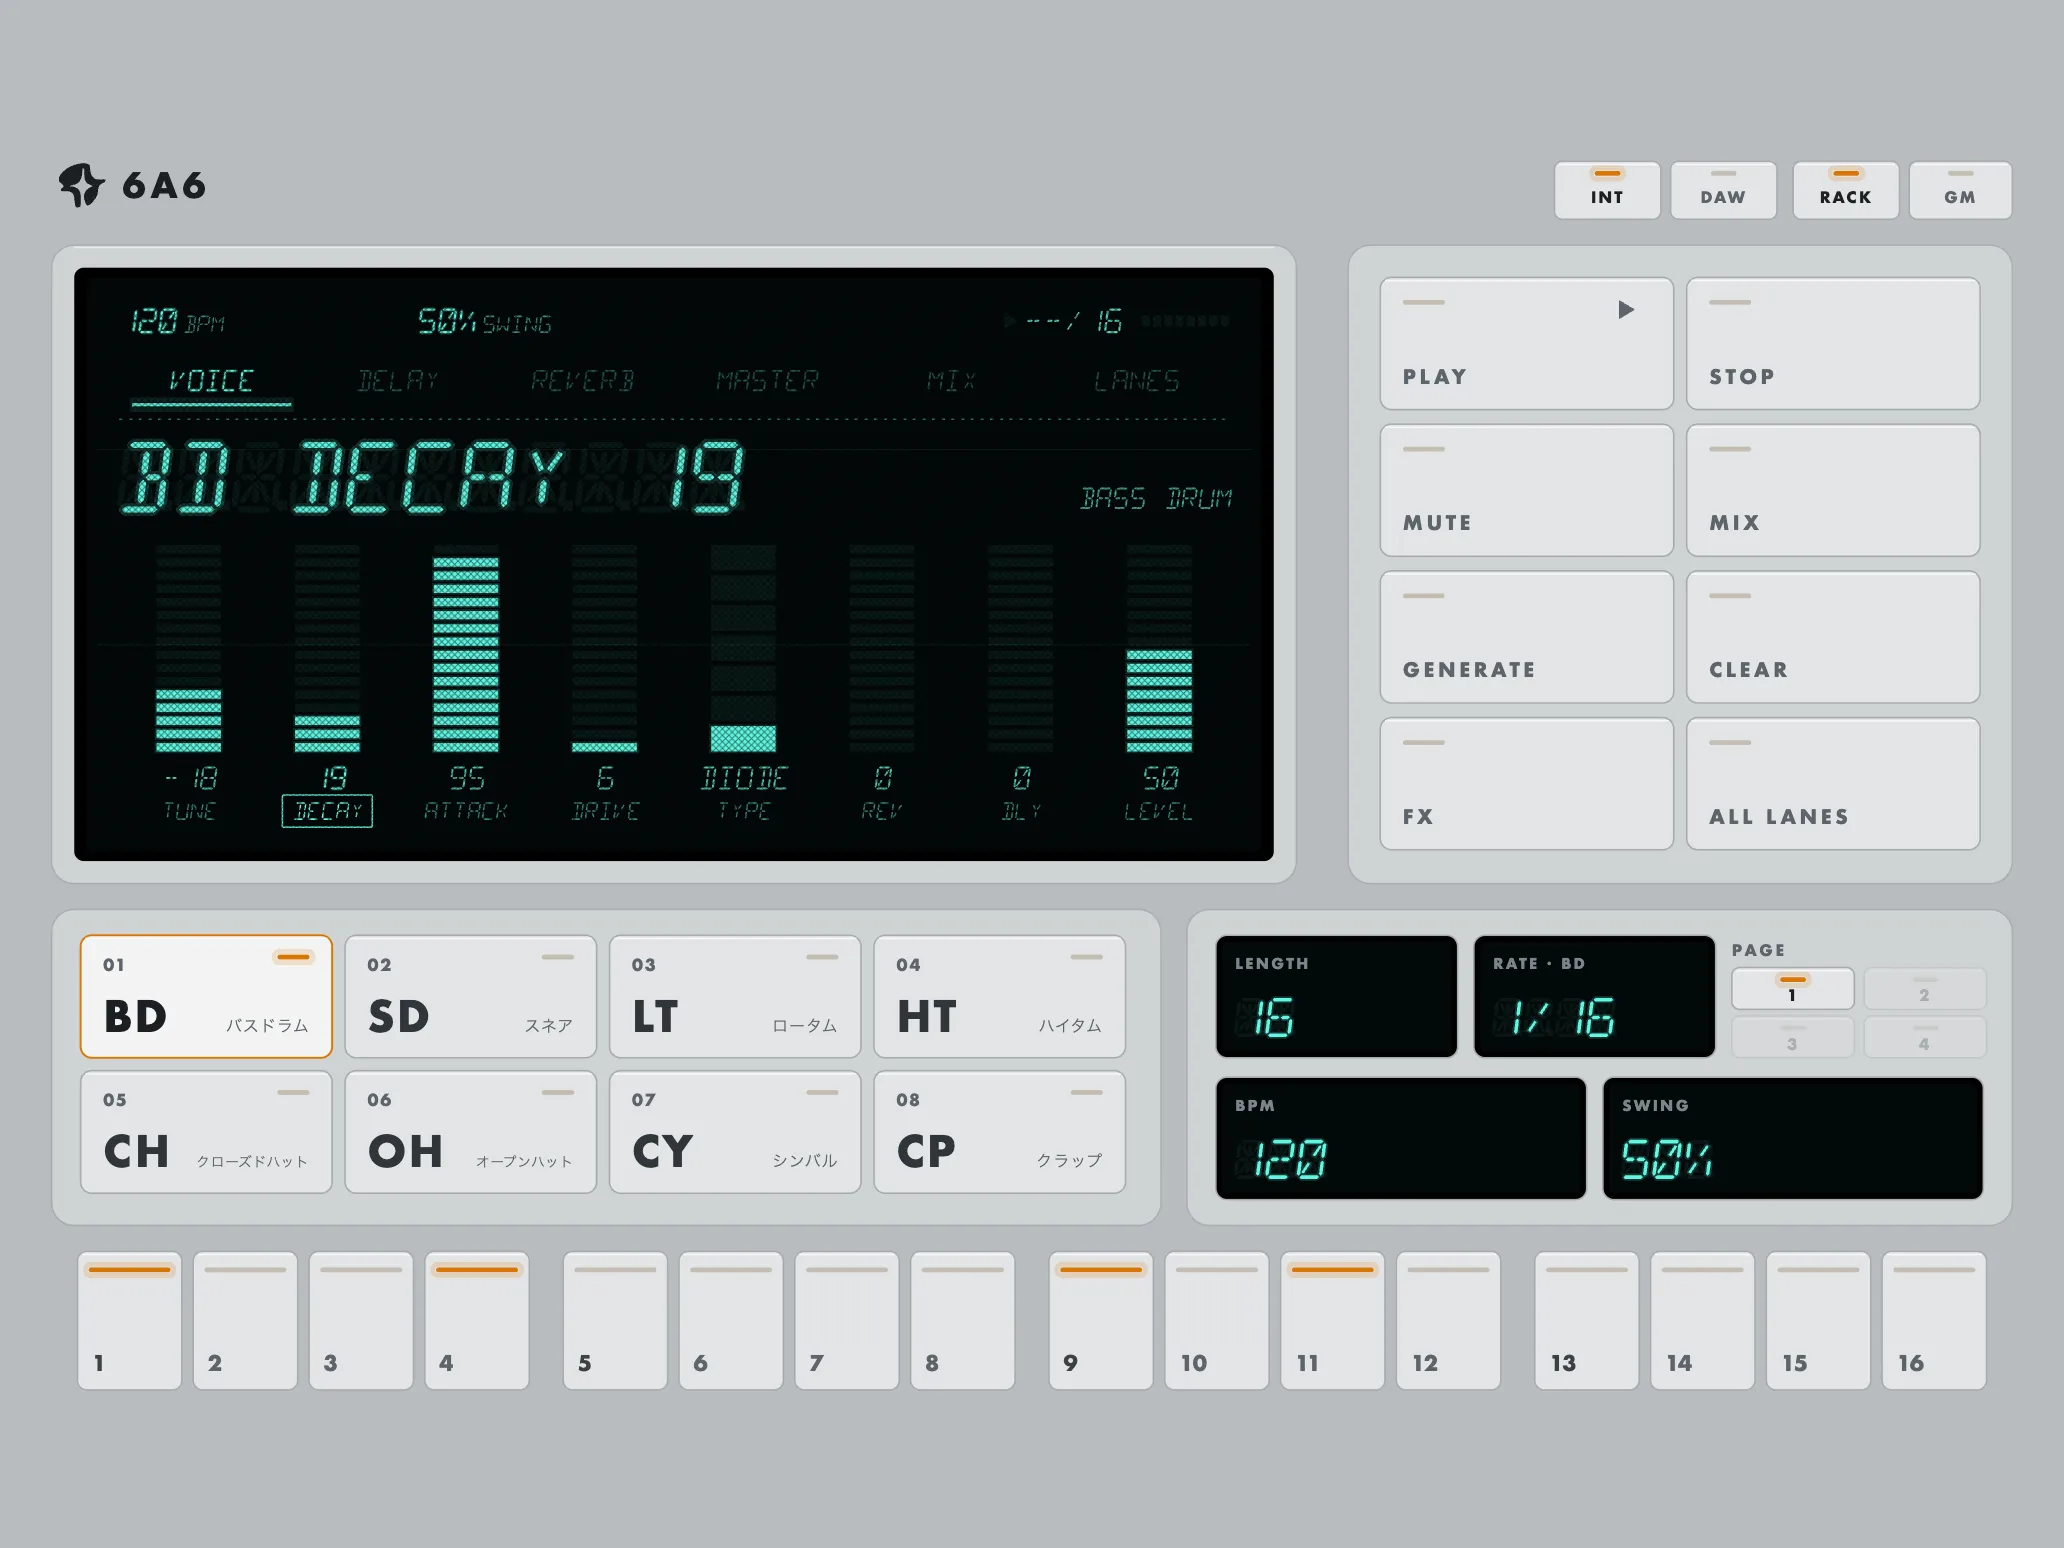Image resolution: width=2064 pixels, height=1548 pixels.
Task: Select the OH open hat voice
Action: click(x=471, y=1132)
